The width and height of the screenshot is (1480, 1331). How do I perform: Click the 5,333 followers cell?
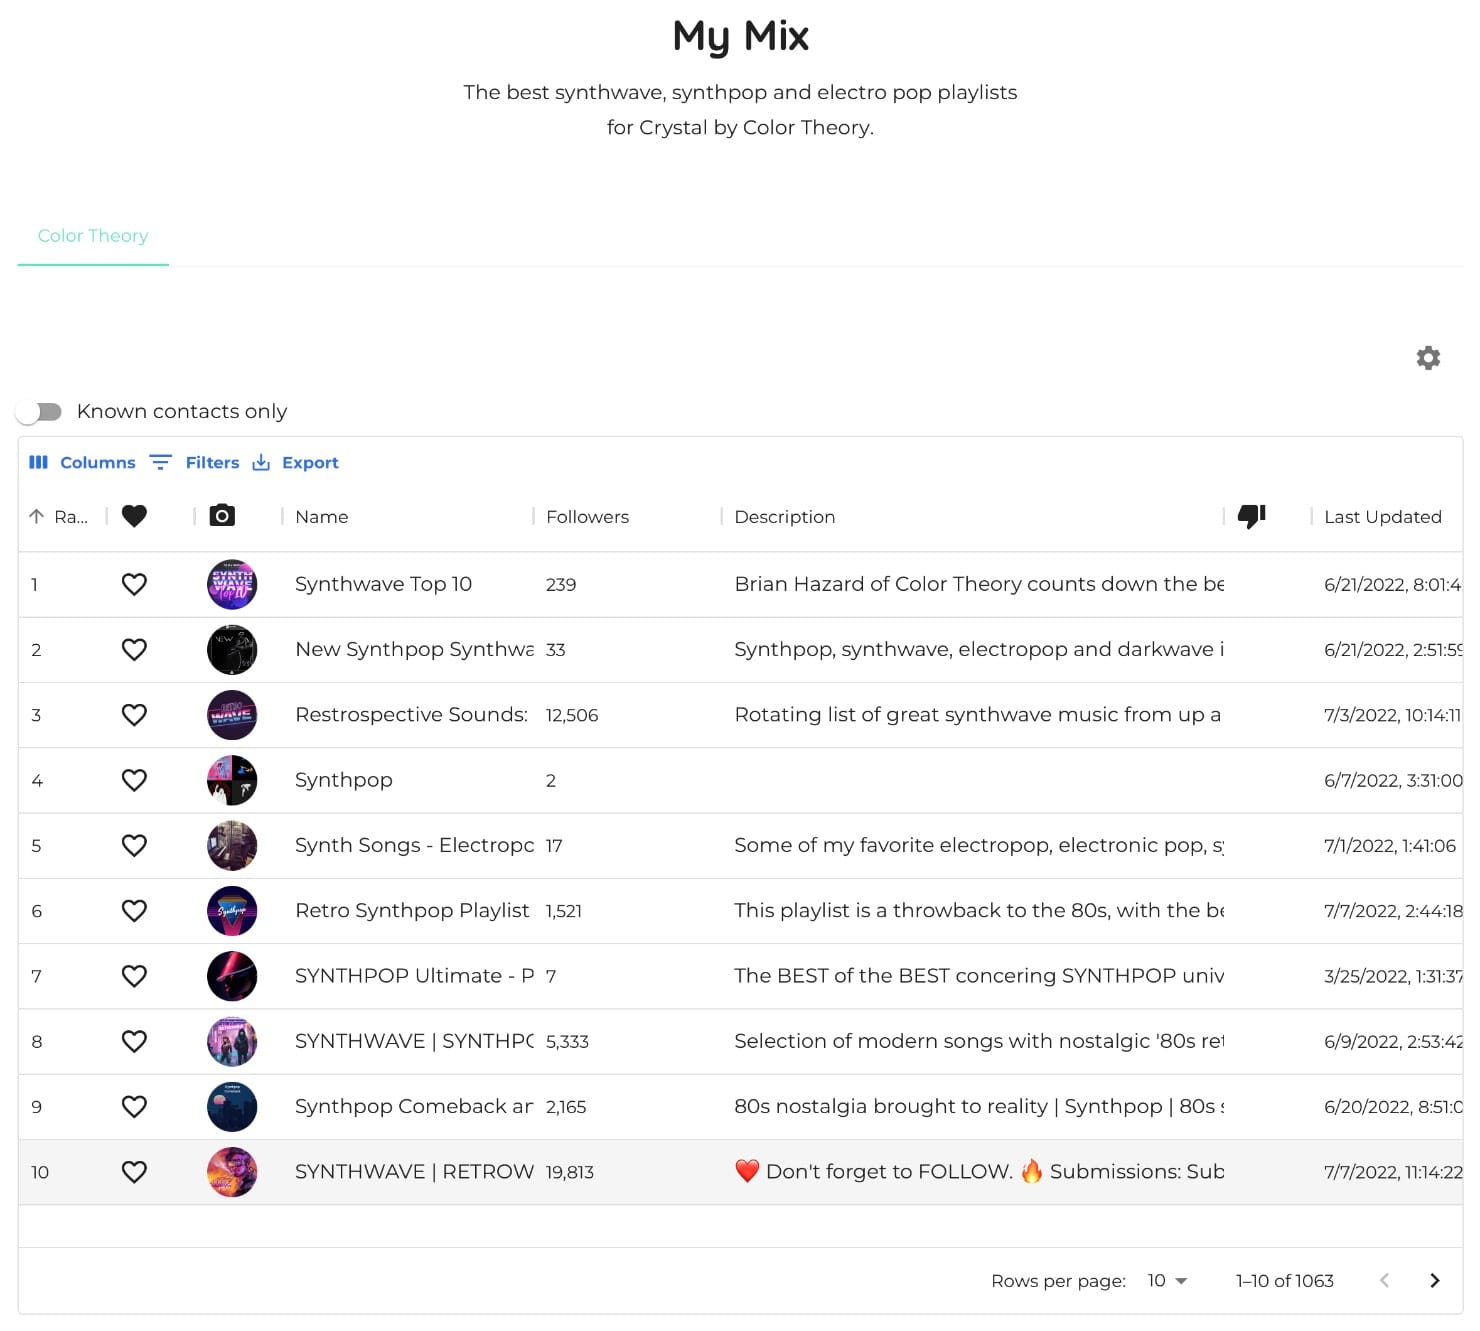click(x=567, y=1042)
